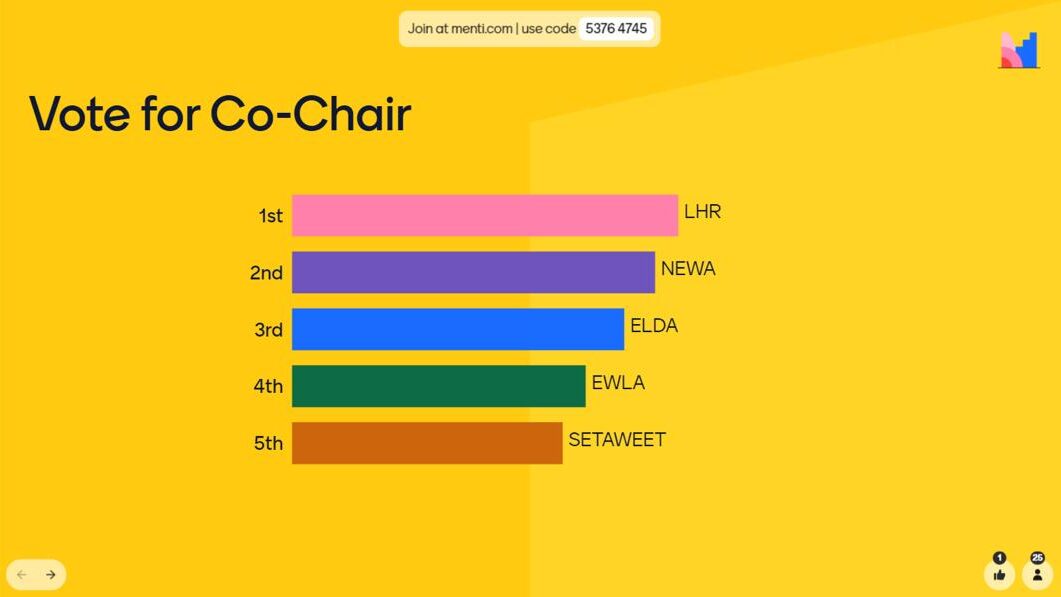Image resolution: width=1061 pixels, height=597 pixels.
Task: Select the orange SETAWEET bar
Action: point(427,443)
